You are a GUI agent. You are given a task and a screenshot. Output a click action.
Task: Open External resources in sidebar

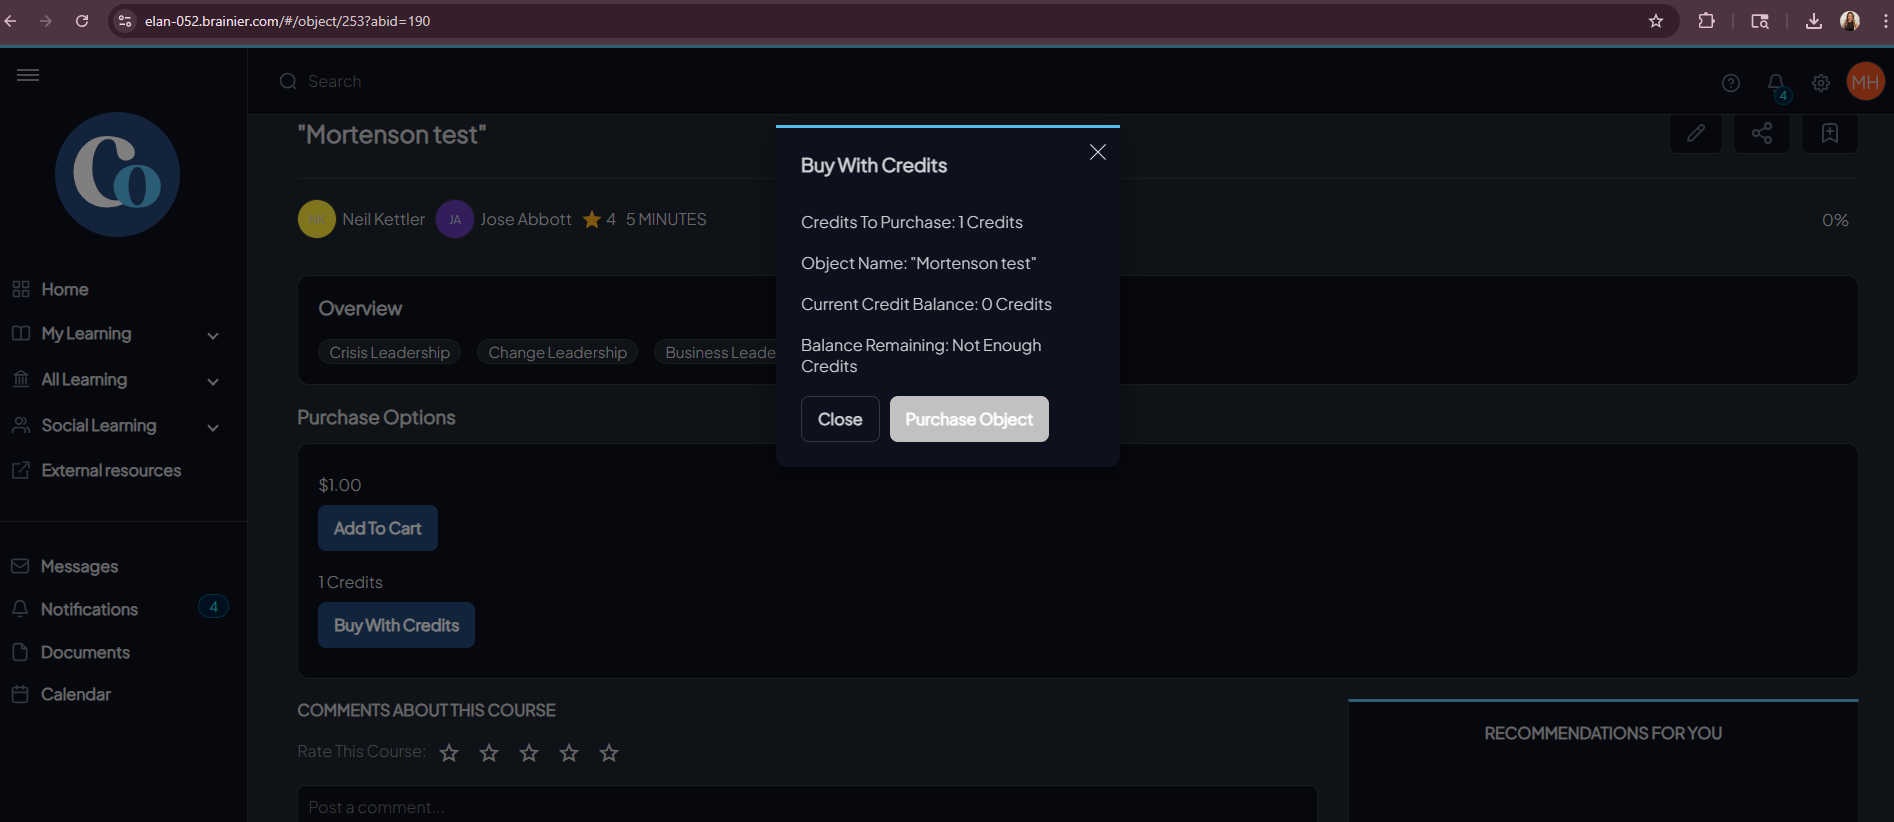point(111,470)
